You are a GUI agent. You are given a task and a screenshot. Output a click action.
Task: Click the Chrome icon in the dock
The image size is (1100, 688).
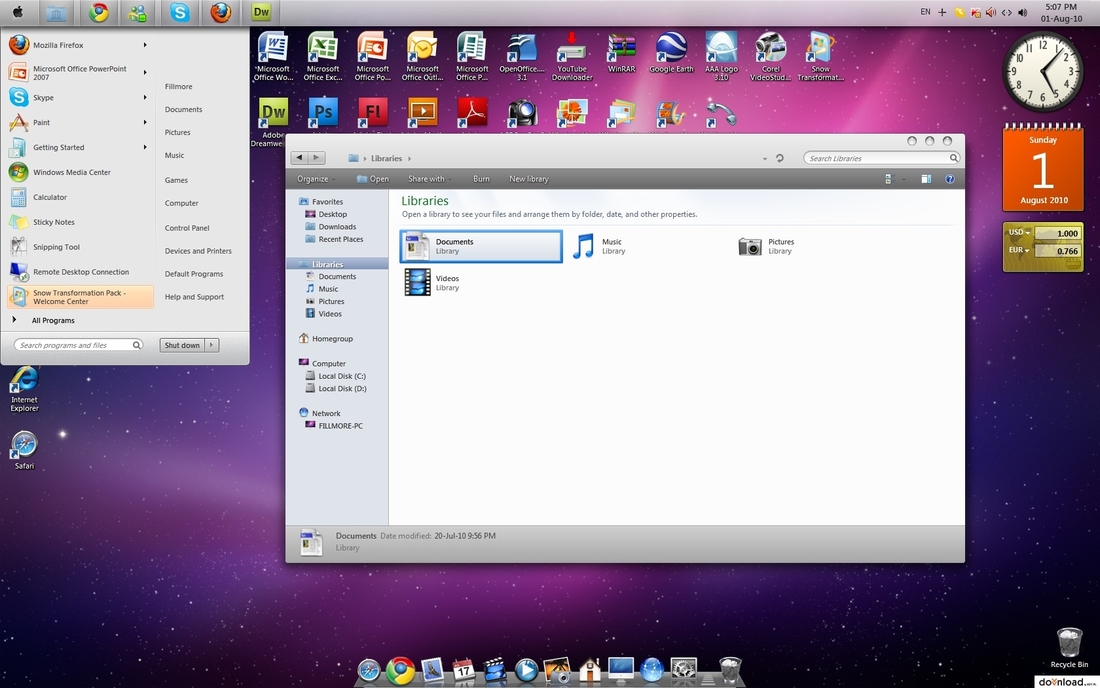(x=400, y=670)
